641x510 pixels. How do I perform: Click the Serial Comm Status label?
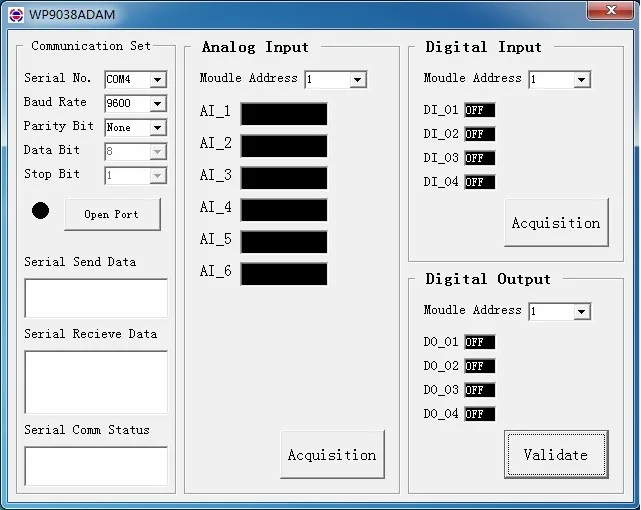tap(87, 430)
